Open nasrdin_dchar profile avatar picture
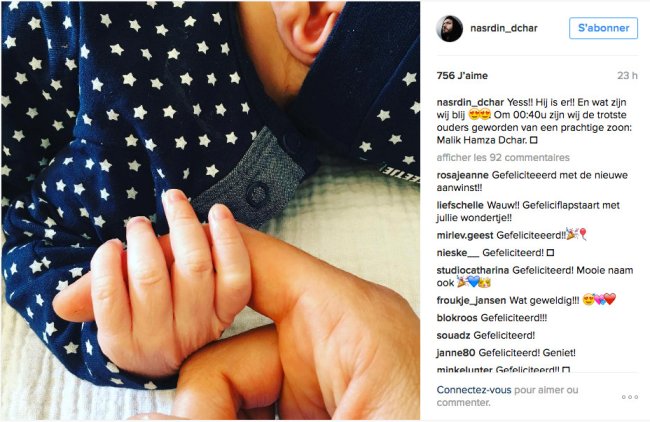650x422 pixels. click(x=449, y=29)
